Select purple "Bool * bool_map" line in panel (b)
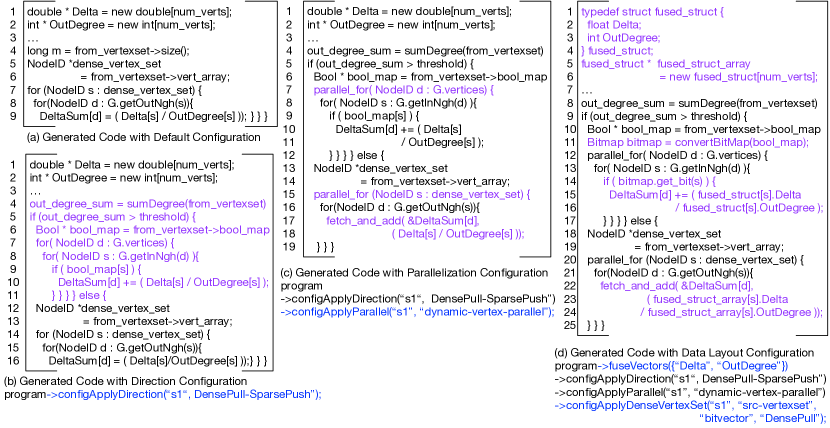This screenshot has height=428, width=830. (x=152, y=230)
